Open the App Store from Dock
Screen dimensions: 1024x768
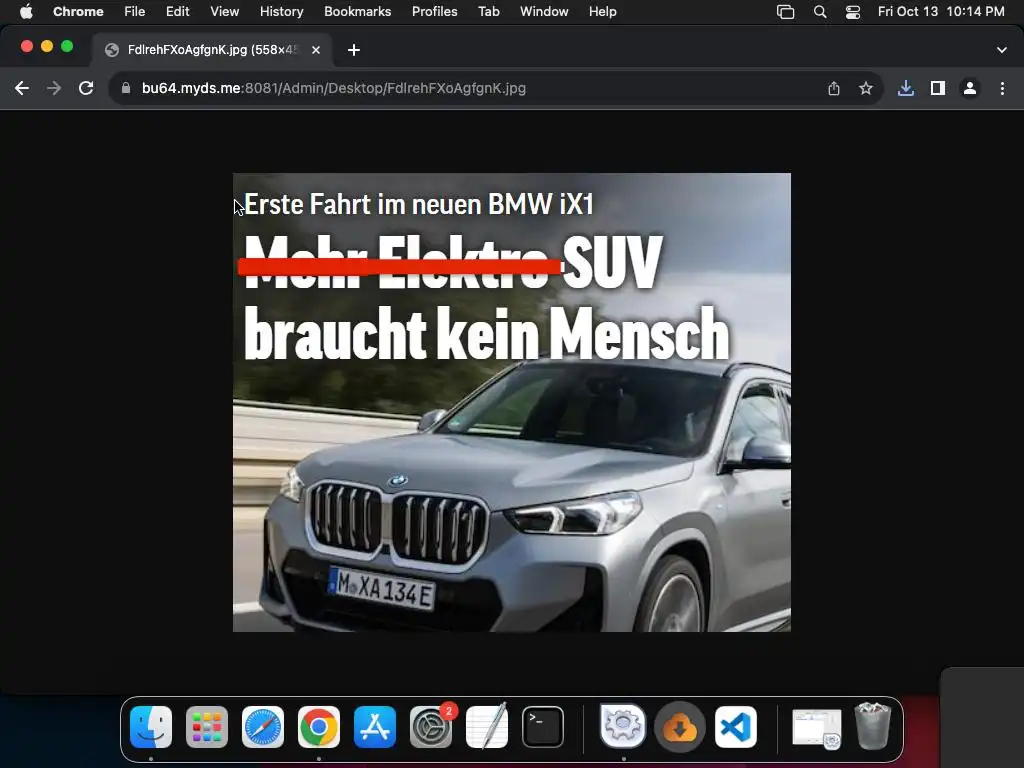pos(375,727)
